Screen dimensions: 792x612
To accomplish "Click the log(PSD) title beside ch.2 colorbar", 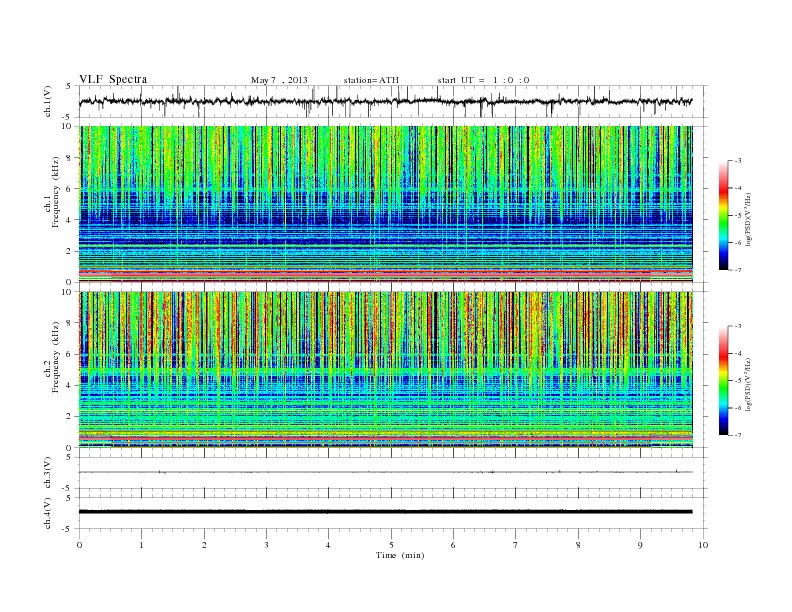I will coord(749,384).
